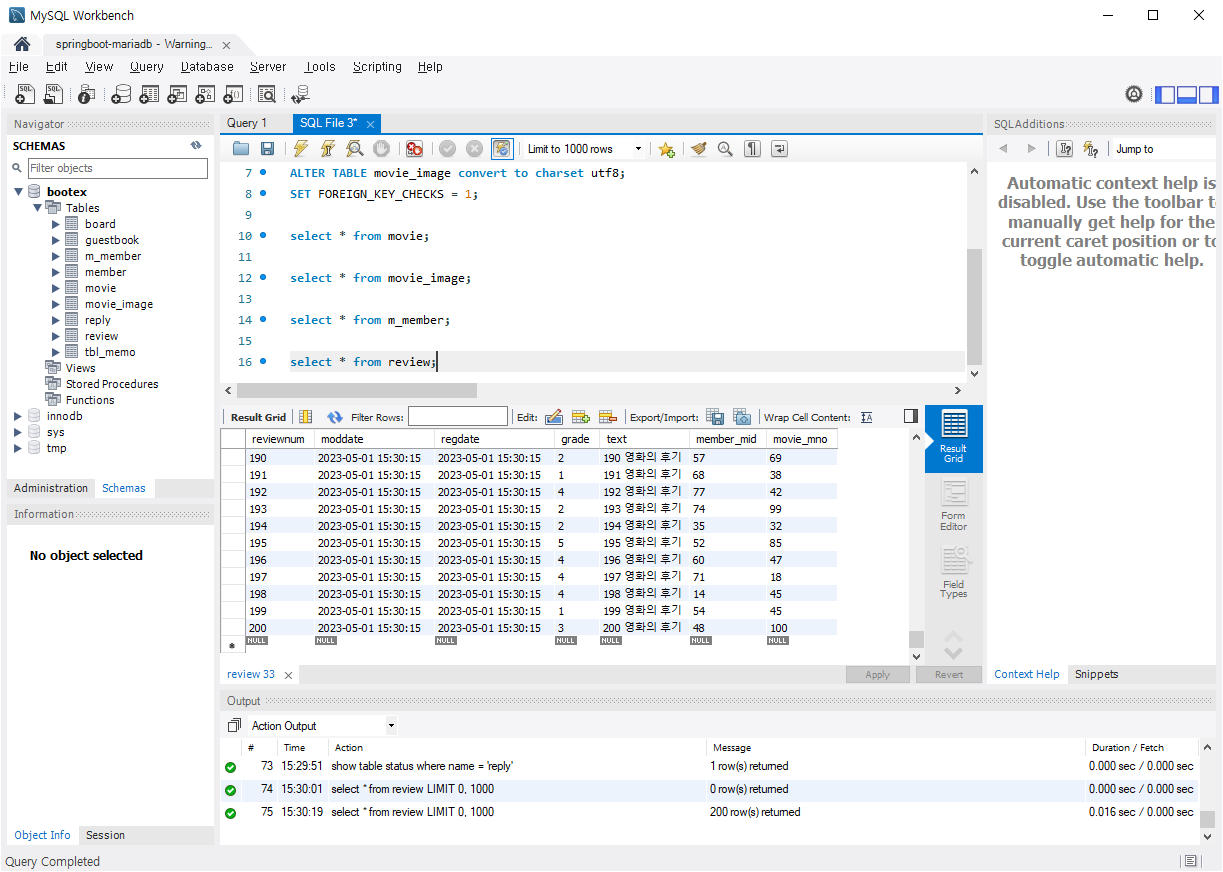Open the object inspector toolbar icon

[x=86, y=94]
